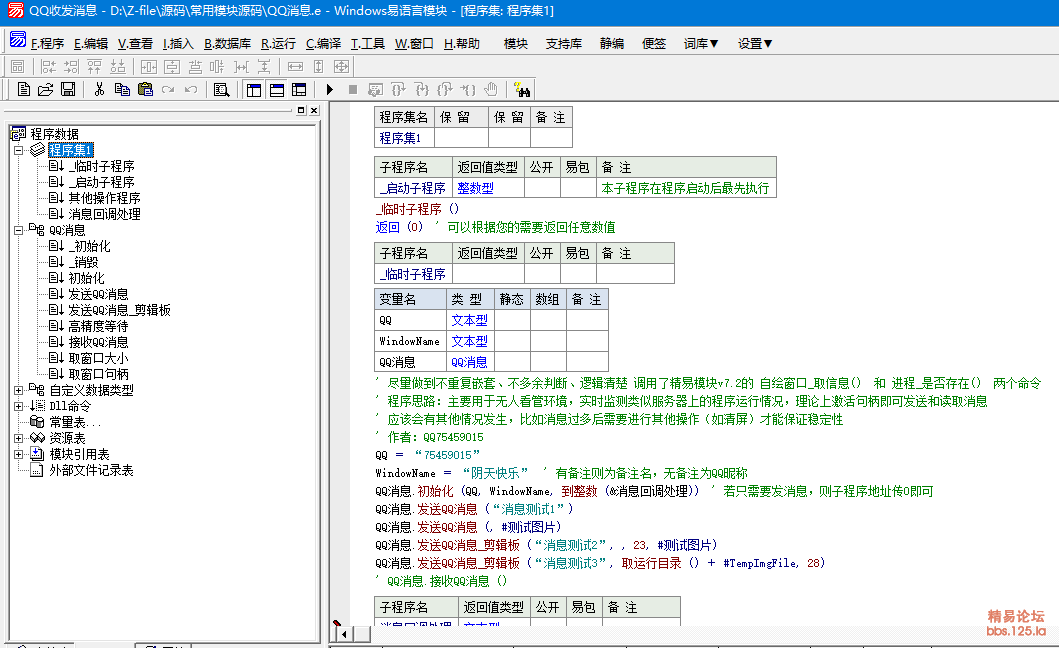Run the program with the play icon
Image resolution: width=1059 pixels, height=648 pixels.
pos(330,89)
